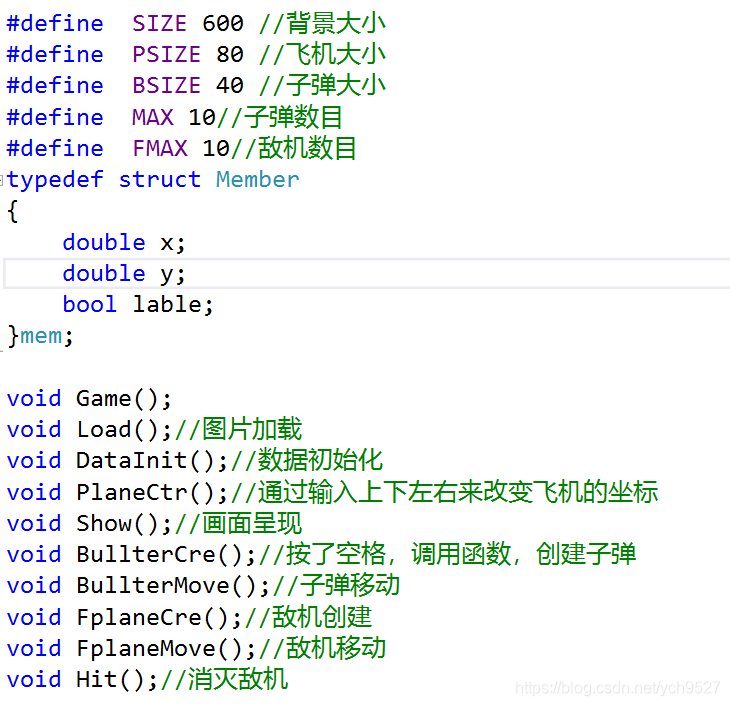Click the value 80 in PSIZE define
The width and height of the screenshot is (730, 706).
[x=230, y=54]
